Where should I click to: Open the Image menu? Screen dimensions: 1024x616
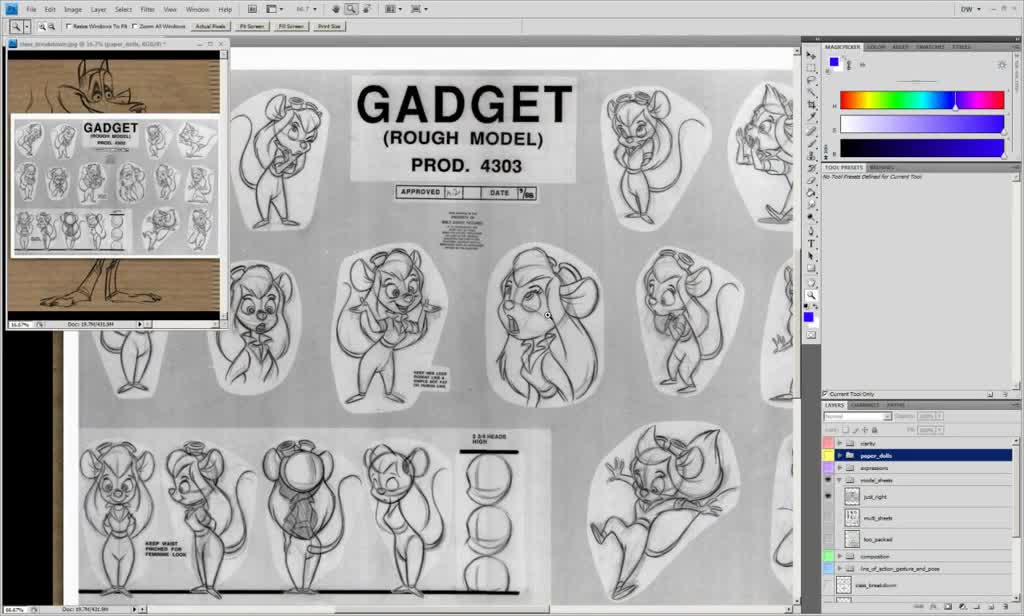point(72,9)
